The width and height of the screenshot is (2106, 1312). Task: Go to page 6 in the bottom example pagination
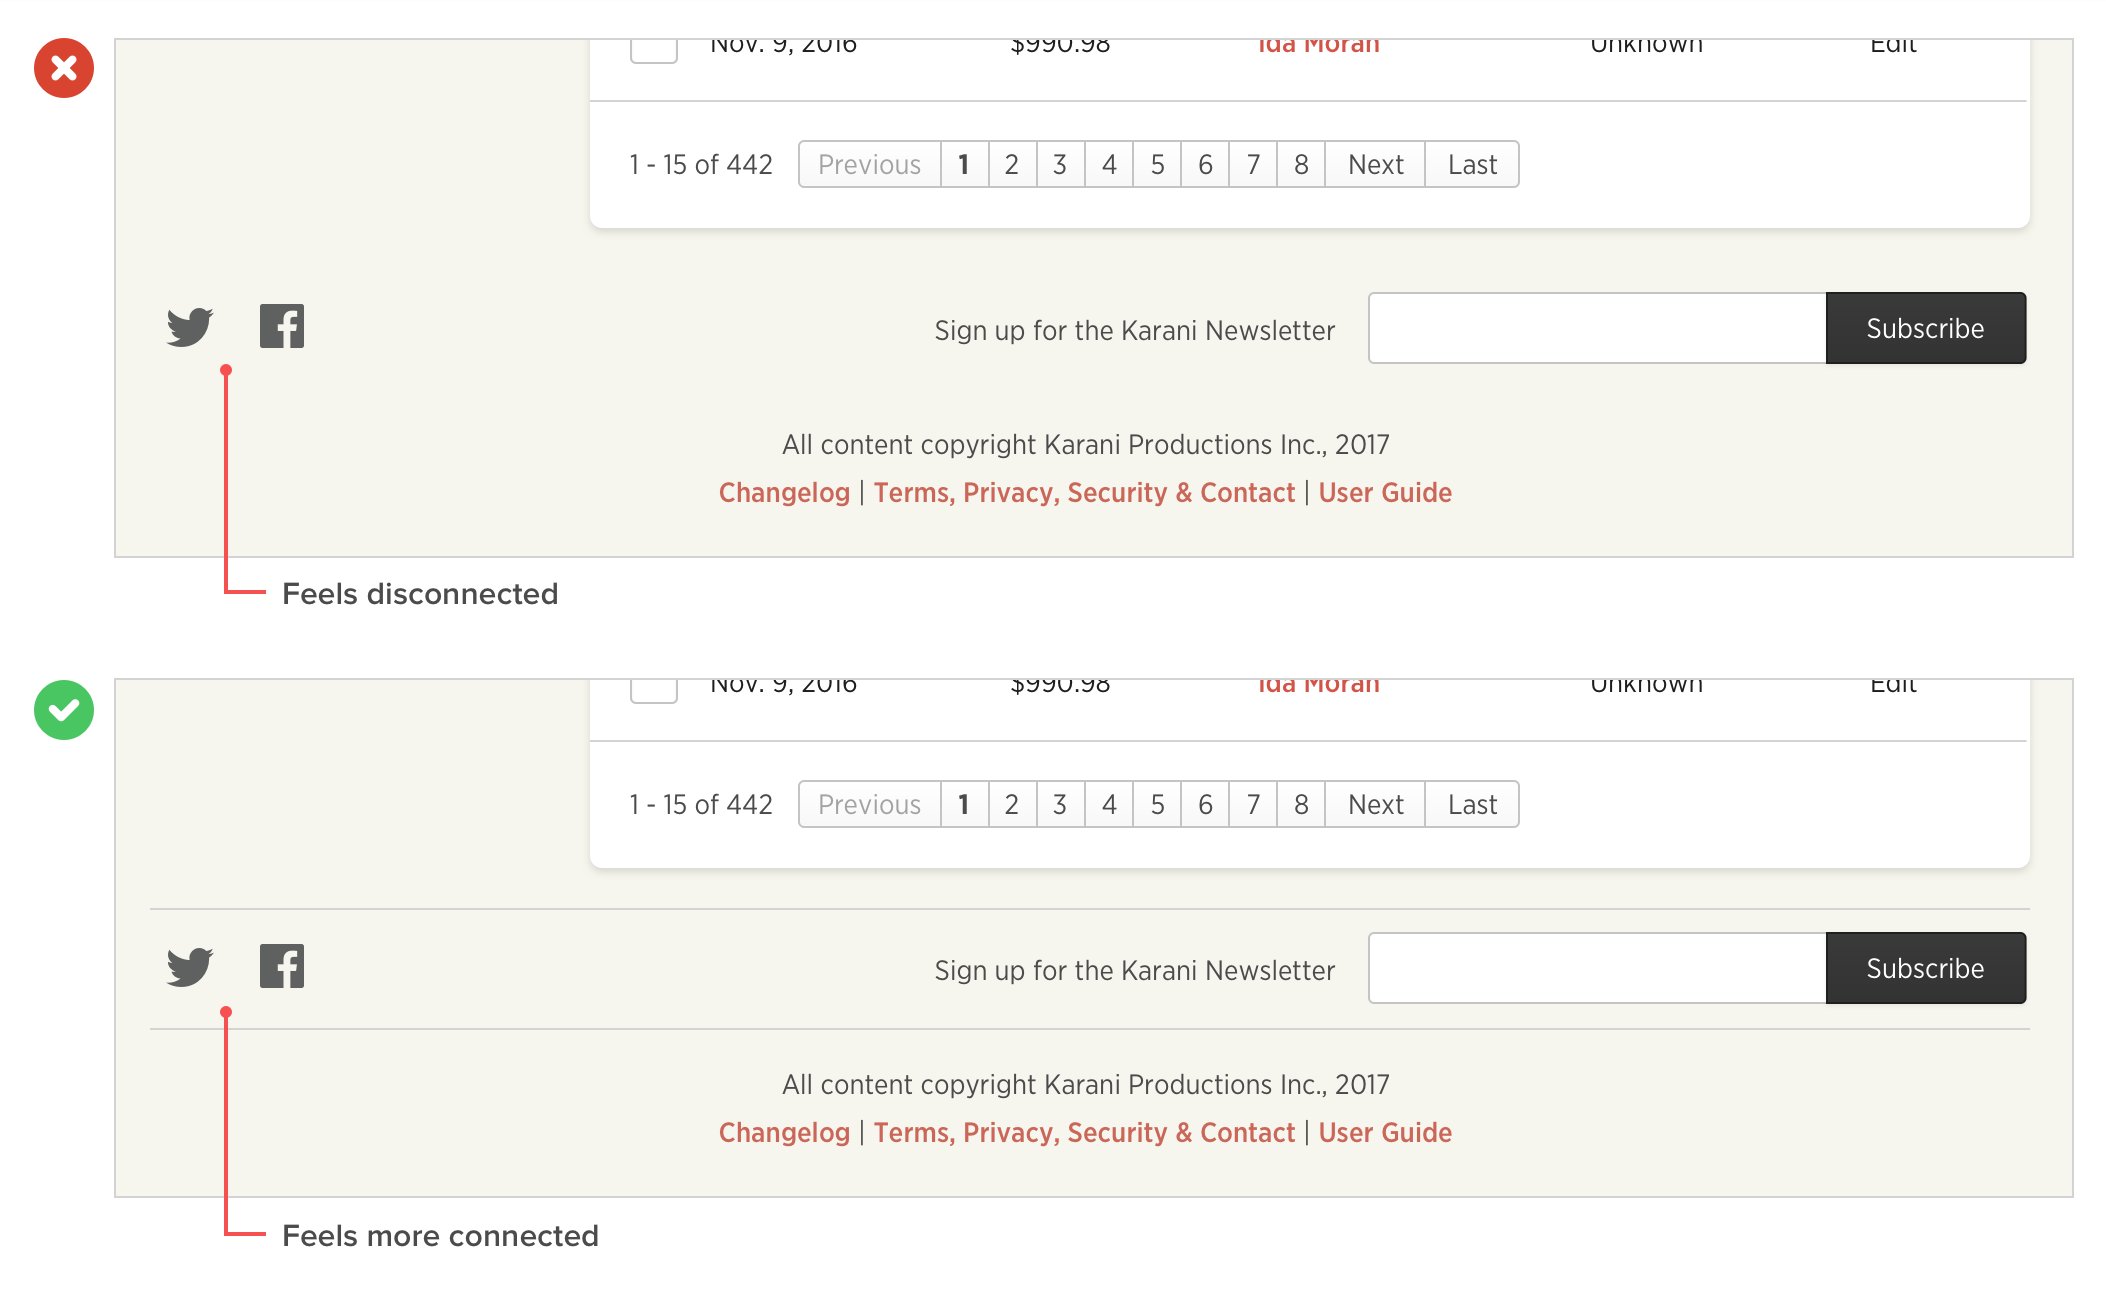1205,804
